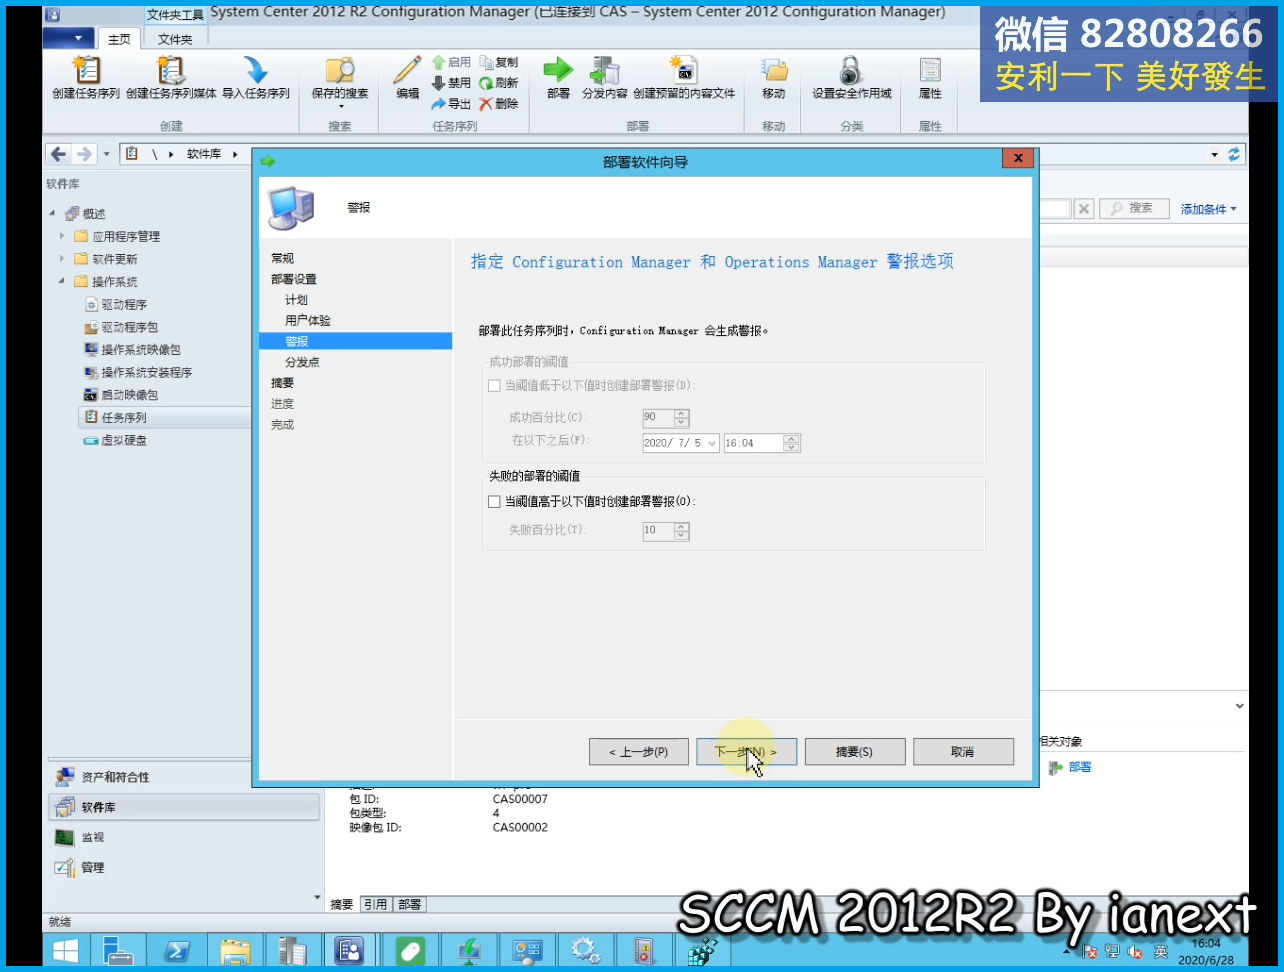Select 驱动程序包 in the tree
This screenshot has height=972, width=1284.
point(122,327)
